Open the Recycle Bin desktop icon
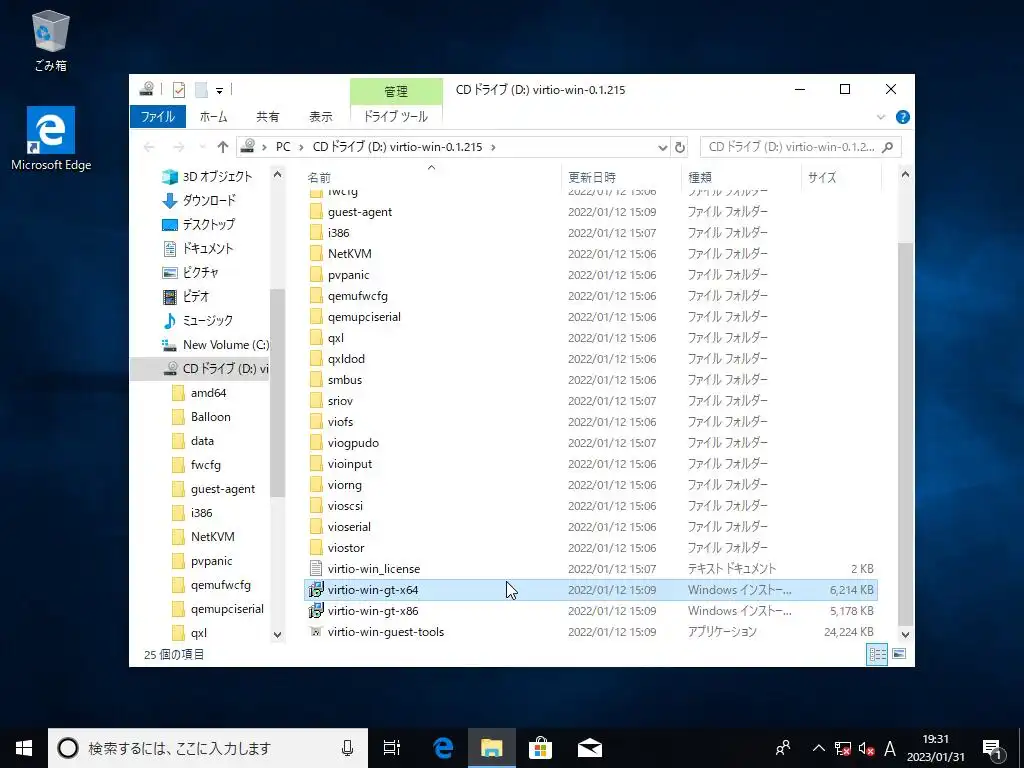 pos(50,40)
